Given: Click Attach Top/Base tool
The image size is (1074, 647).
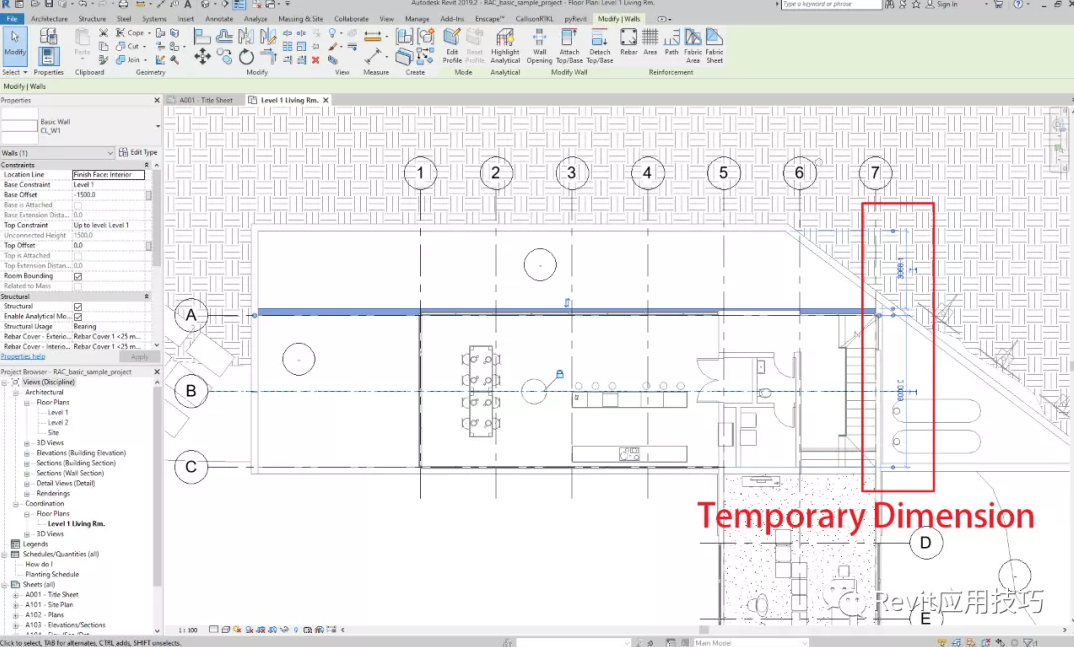Looking at the screenshot, I should pyautogui.click(x=569, y=46).
